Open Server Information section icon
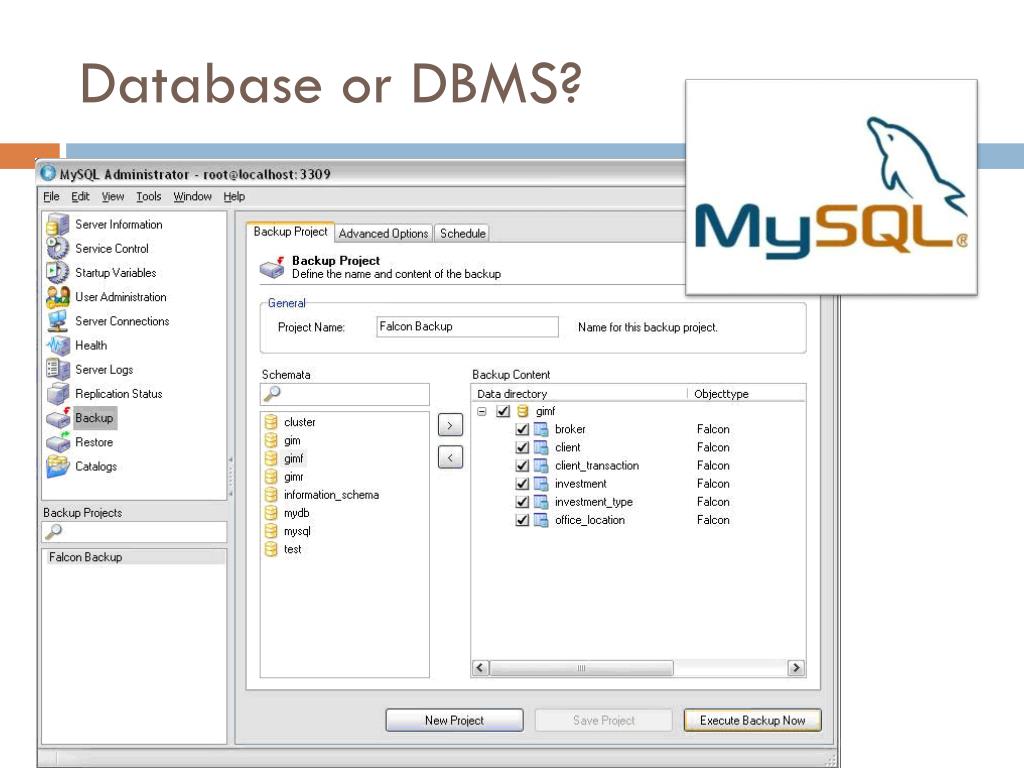This screenshot has width=1024, height=768. [x=57, y=224]
